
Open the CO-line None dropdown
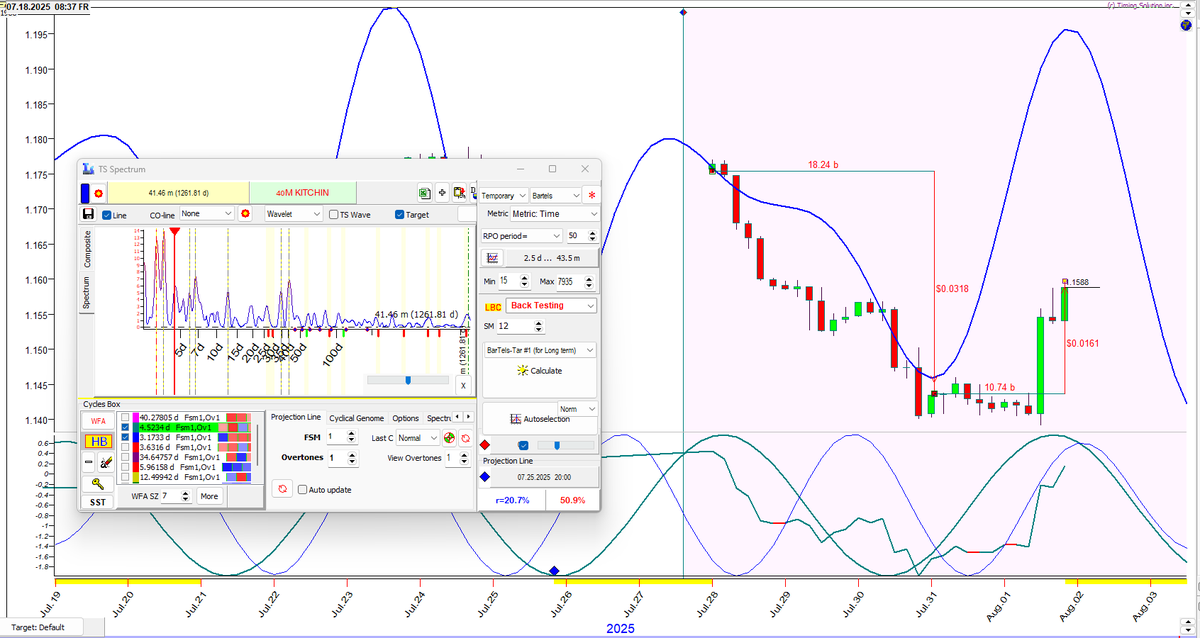[204, 213]
